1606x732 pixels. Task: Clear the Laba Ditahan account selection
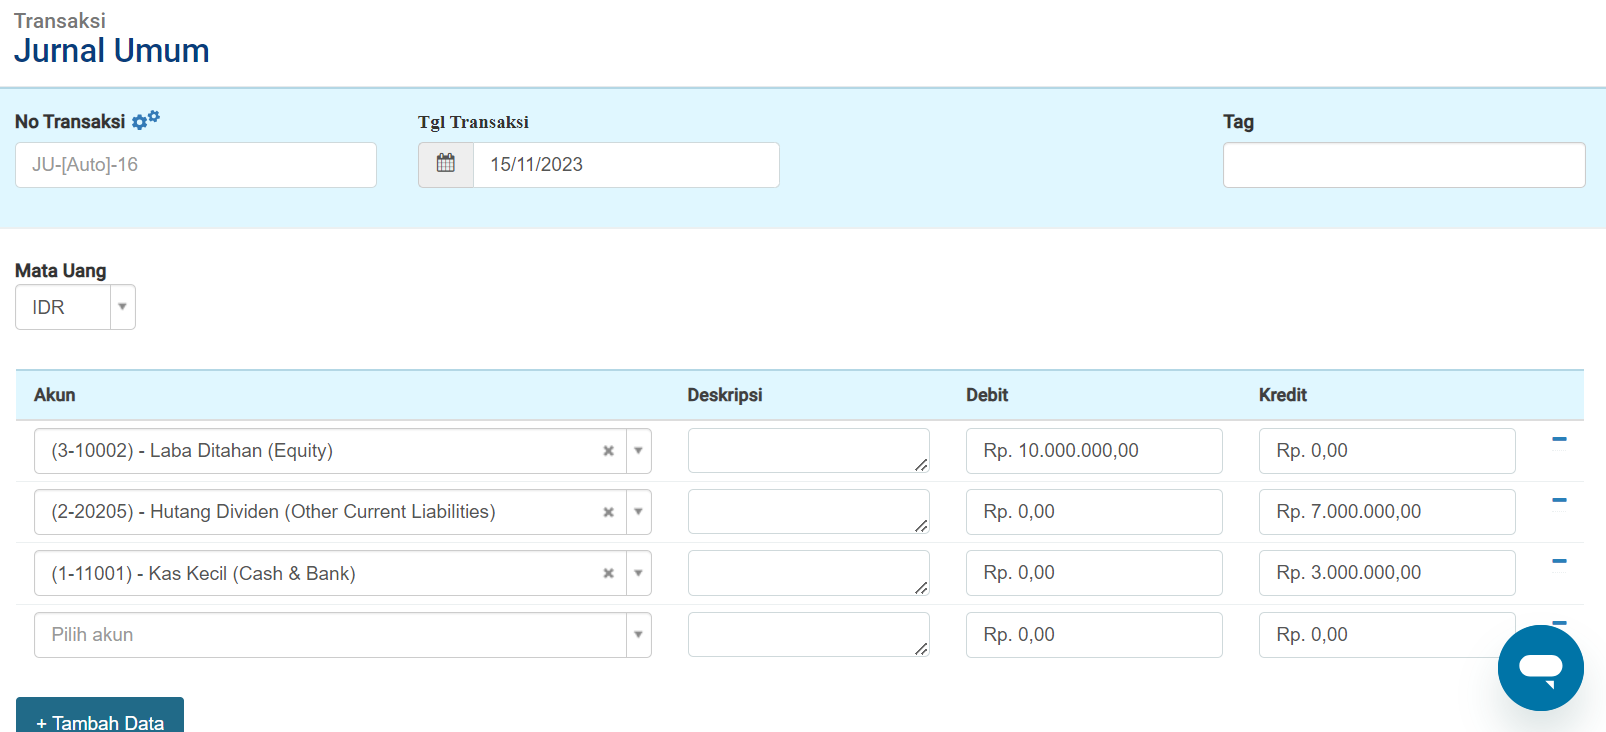(x=608, y=451)
